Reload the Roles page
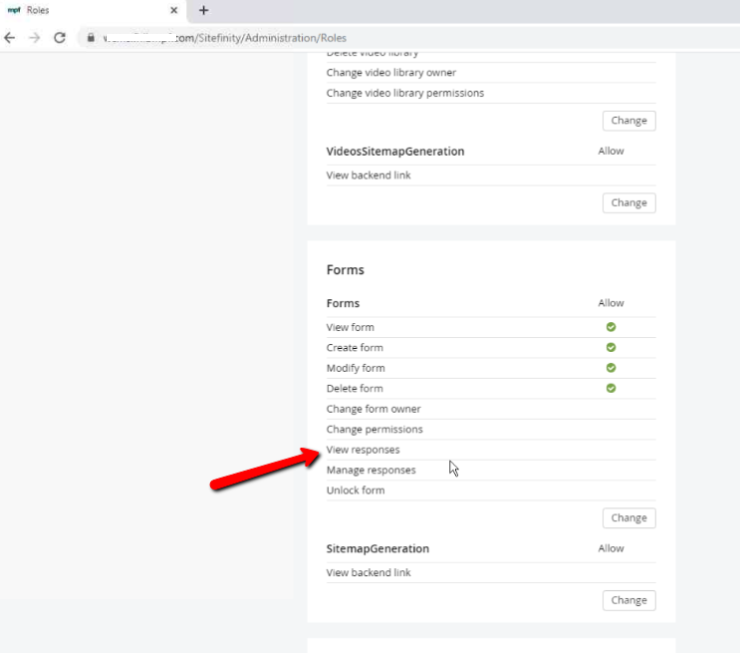 coord(59,38)
